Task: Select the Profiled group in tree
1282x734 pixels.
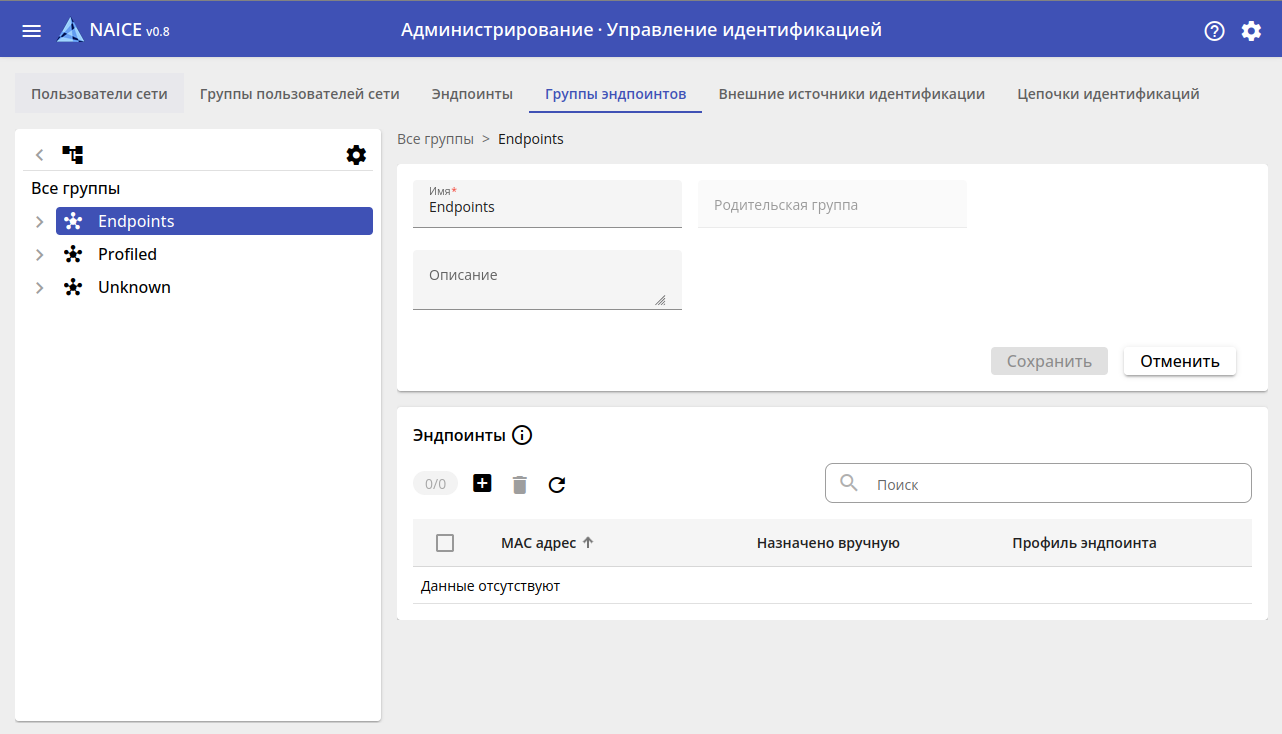Action: coord(127,255)
